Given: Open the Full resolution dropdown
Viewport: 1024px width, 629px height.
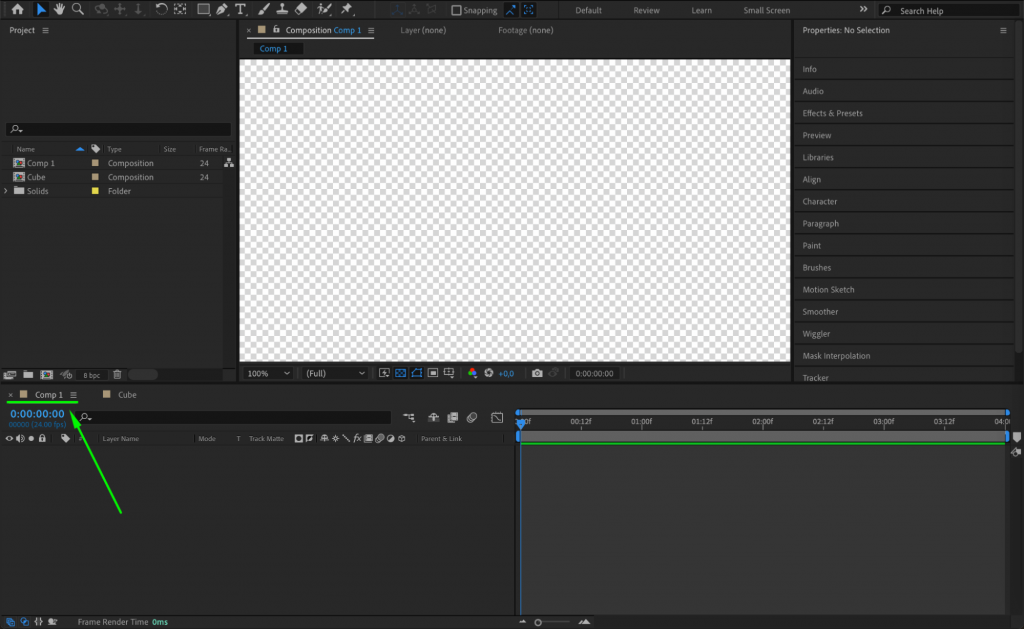Looking at the screenshot, I should pos(335,372).
